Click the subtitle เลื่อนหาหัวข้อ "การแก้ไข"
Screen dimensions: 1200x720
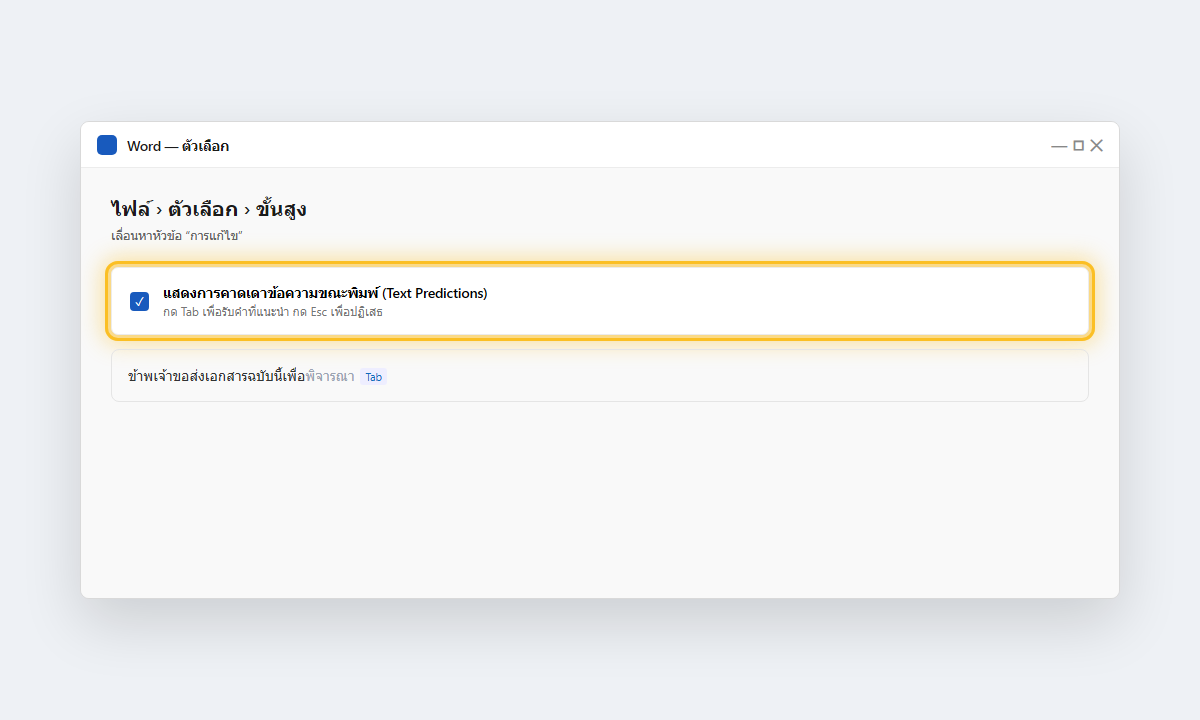(x=178, y=236)
